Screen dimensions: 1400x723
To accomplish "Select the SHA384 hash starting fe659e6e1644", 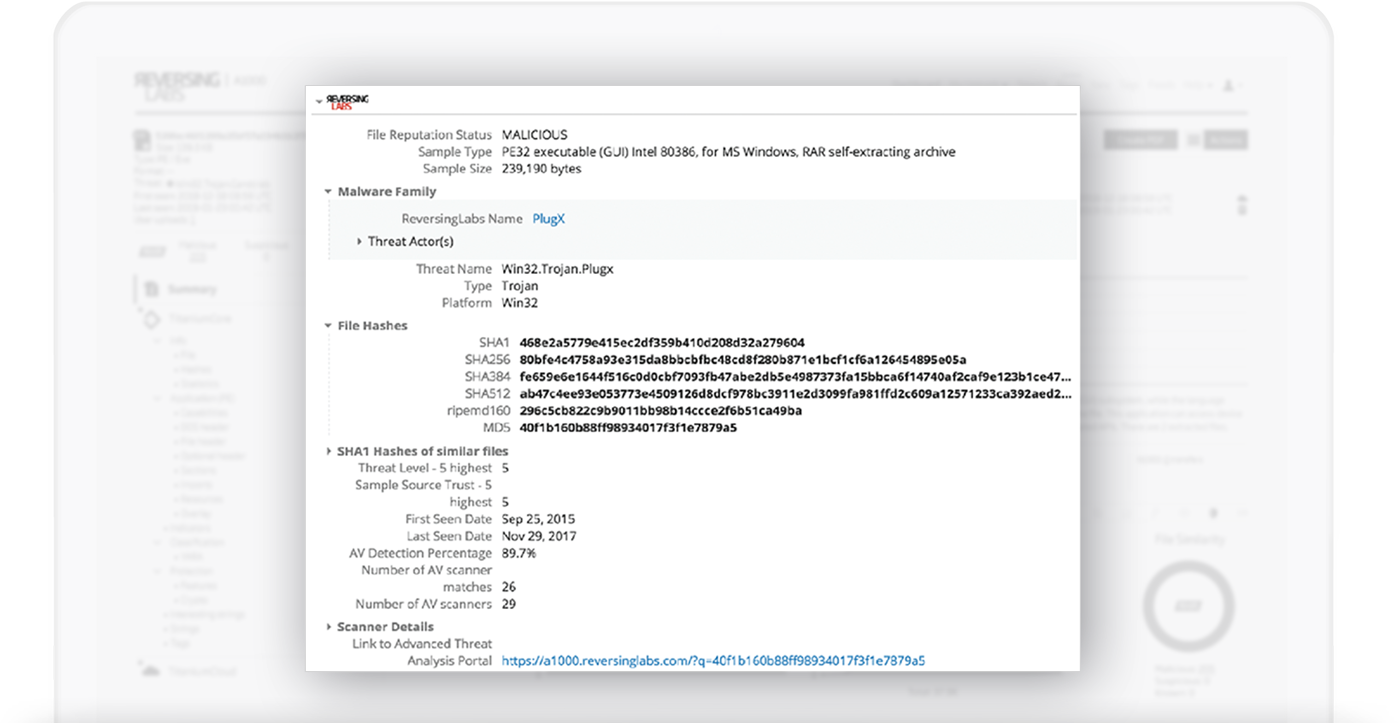I will (795, 377).
